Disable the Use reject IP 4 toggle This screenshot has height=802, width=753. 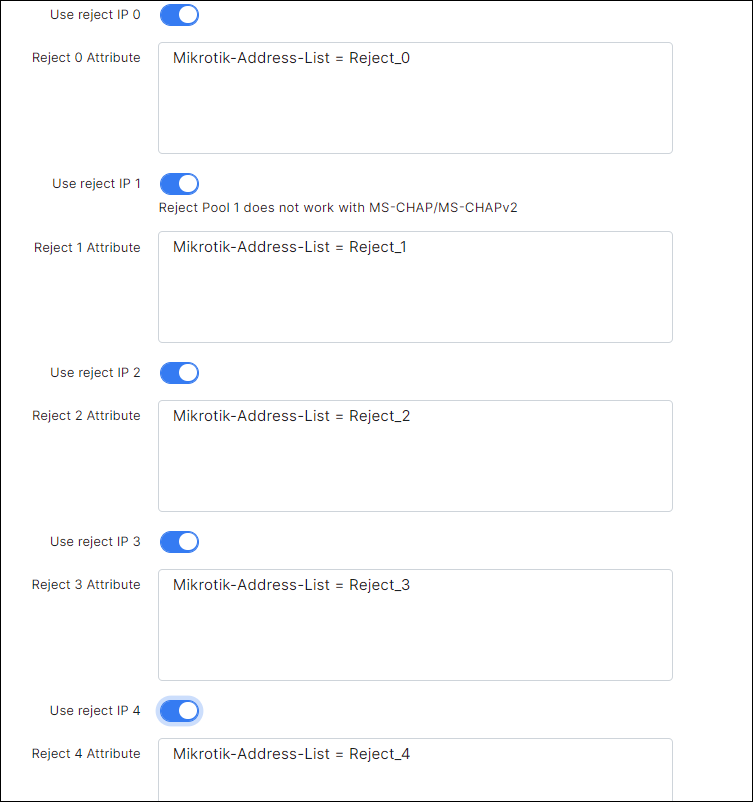[179, 711]
